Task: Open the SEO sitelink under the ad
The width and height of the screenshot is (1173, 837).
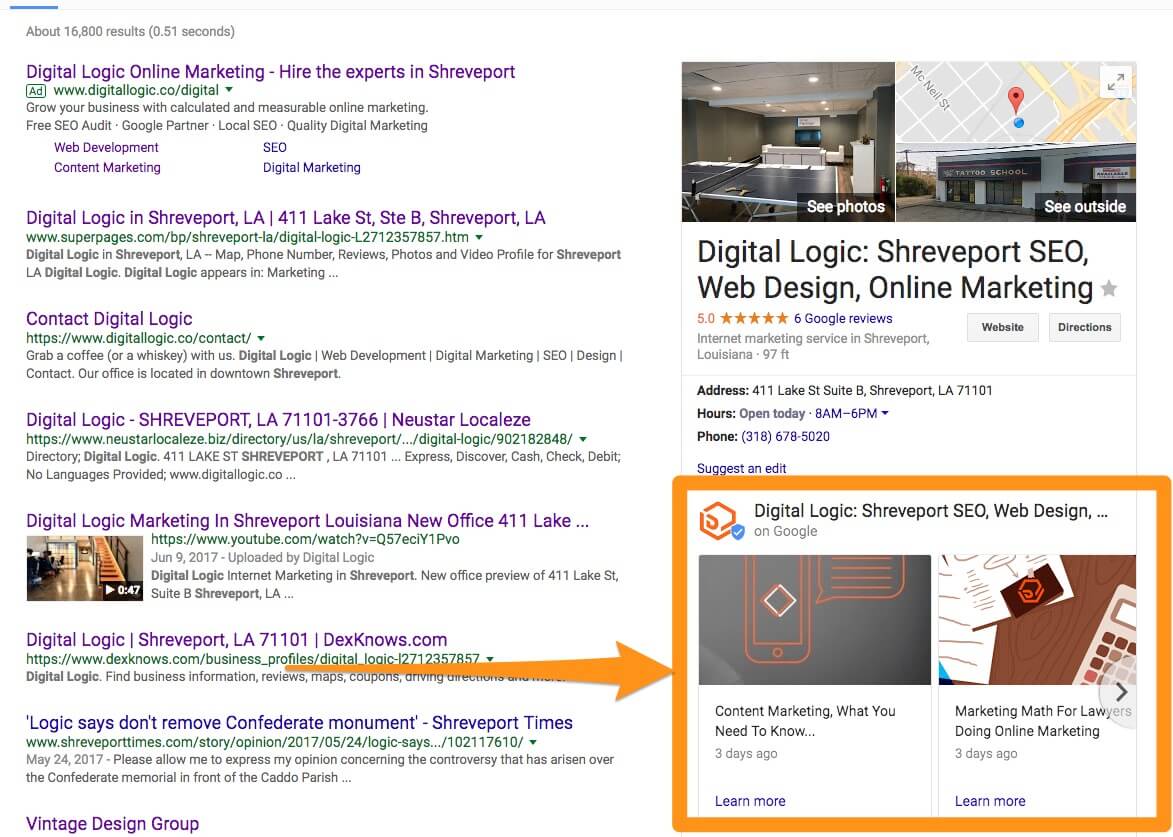Action: tap(275, 147)
